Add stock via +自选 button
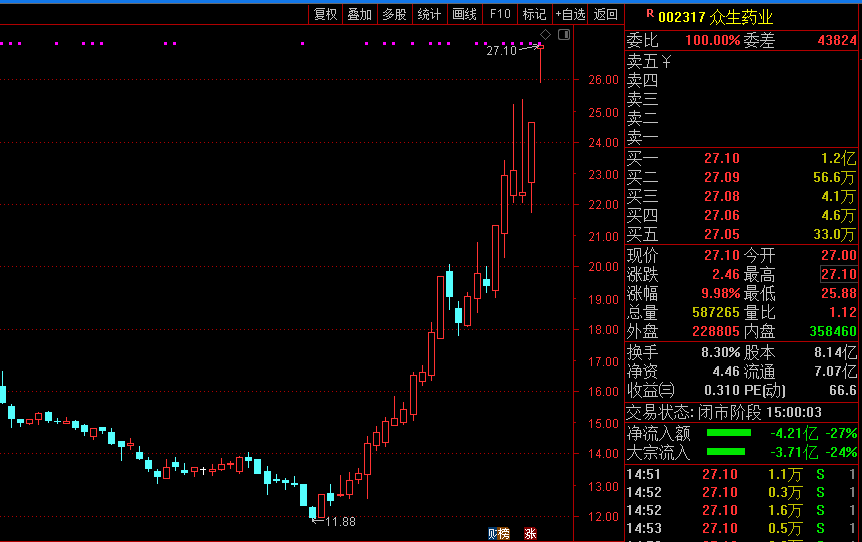862x542 pixels. [570, 14]
